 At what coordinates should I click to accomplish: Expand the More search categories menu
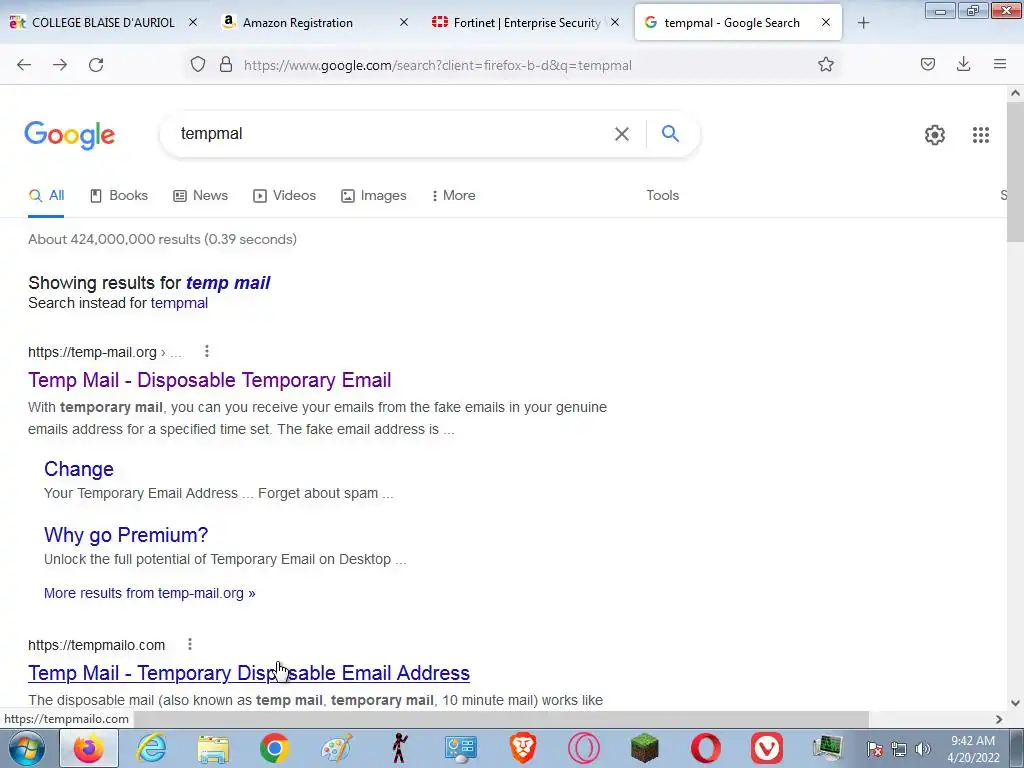coord(453,195)
